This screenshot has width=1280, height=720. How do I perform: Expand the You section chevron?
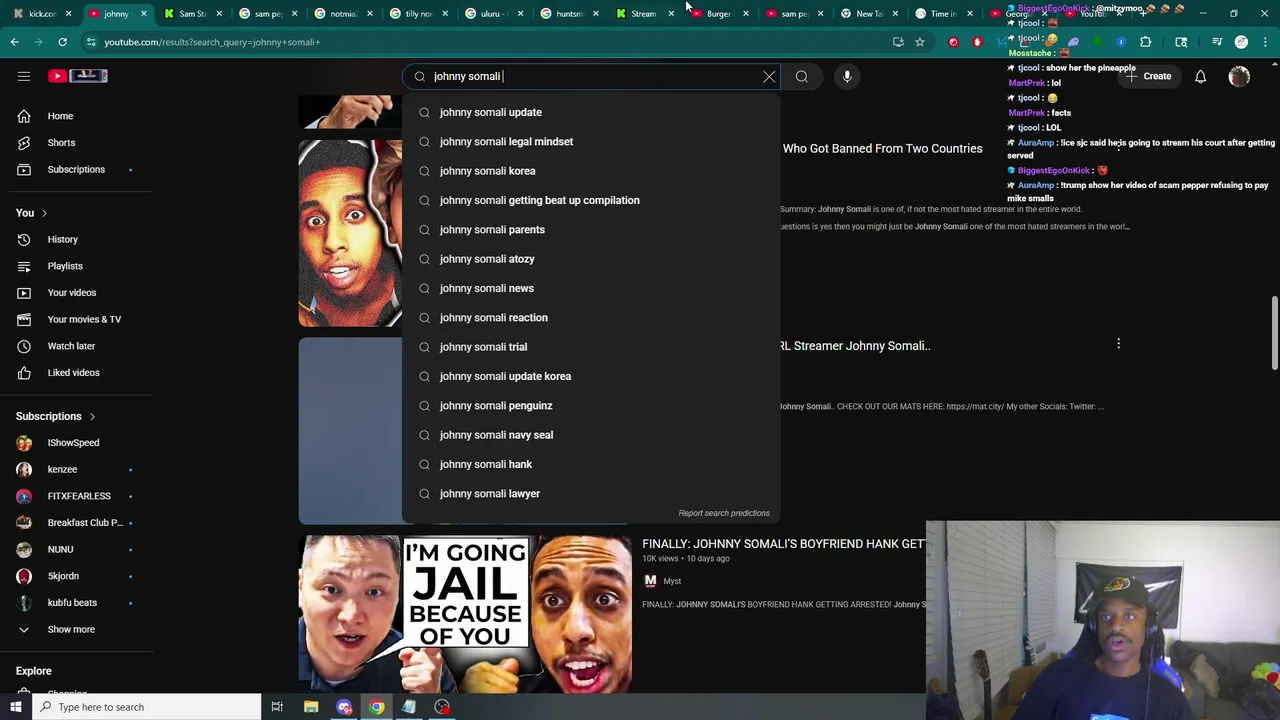pyautogui.click(x=44, y=213)
